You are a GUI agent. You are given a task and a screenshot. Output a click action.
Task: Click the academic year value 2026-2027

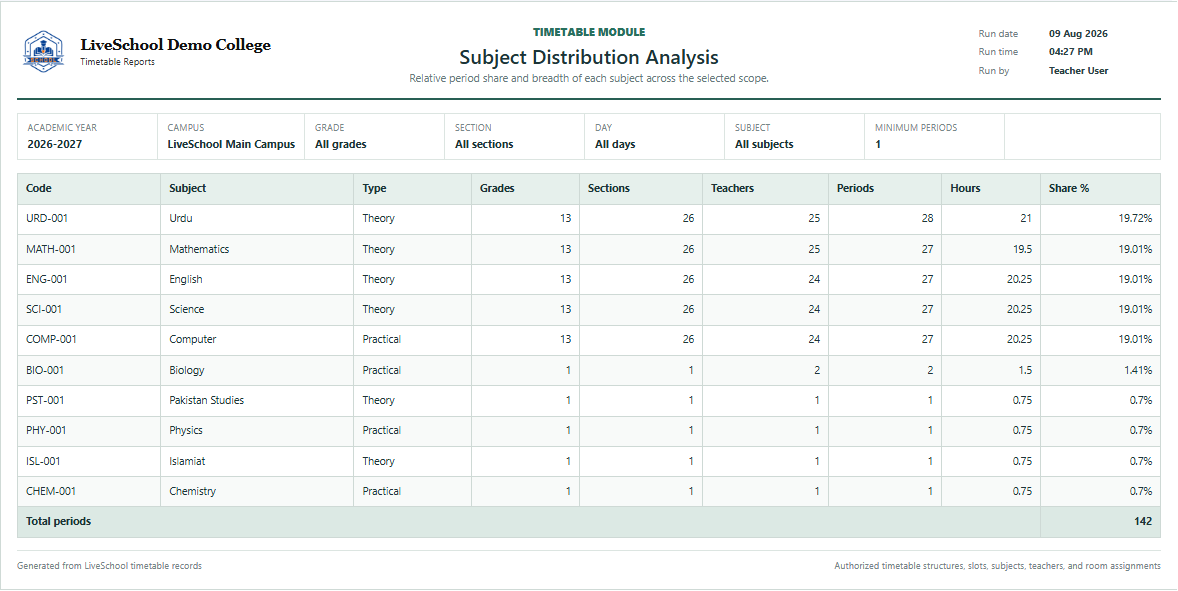click(x=55, y=144)
